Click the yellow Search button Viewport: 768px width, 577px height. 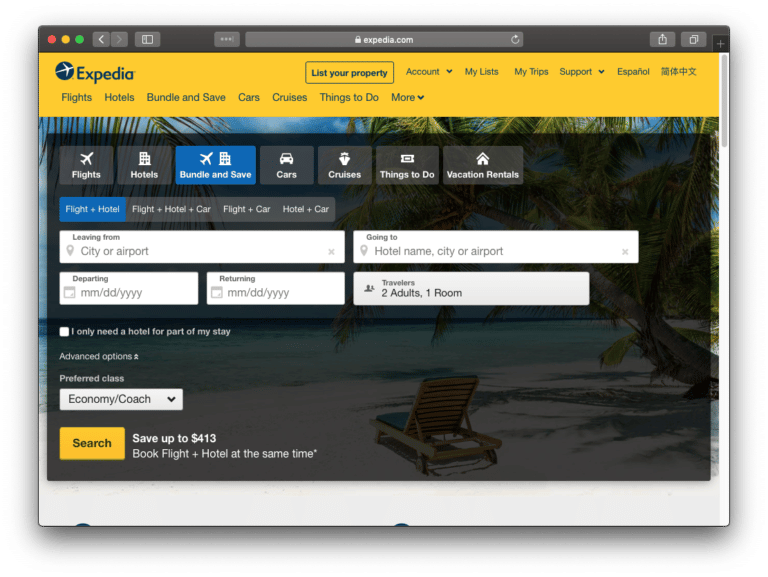point(92,443)
